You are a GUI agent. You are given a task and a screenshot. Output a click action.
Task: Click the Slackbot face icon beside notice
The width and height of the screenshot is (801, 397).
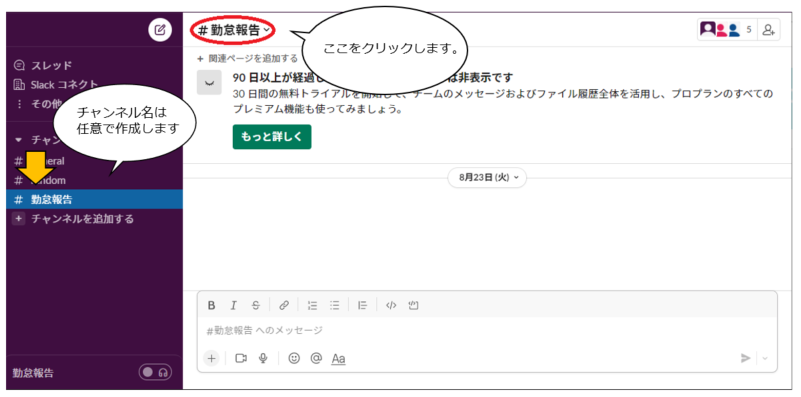tap(209, 83)
